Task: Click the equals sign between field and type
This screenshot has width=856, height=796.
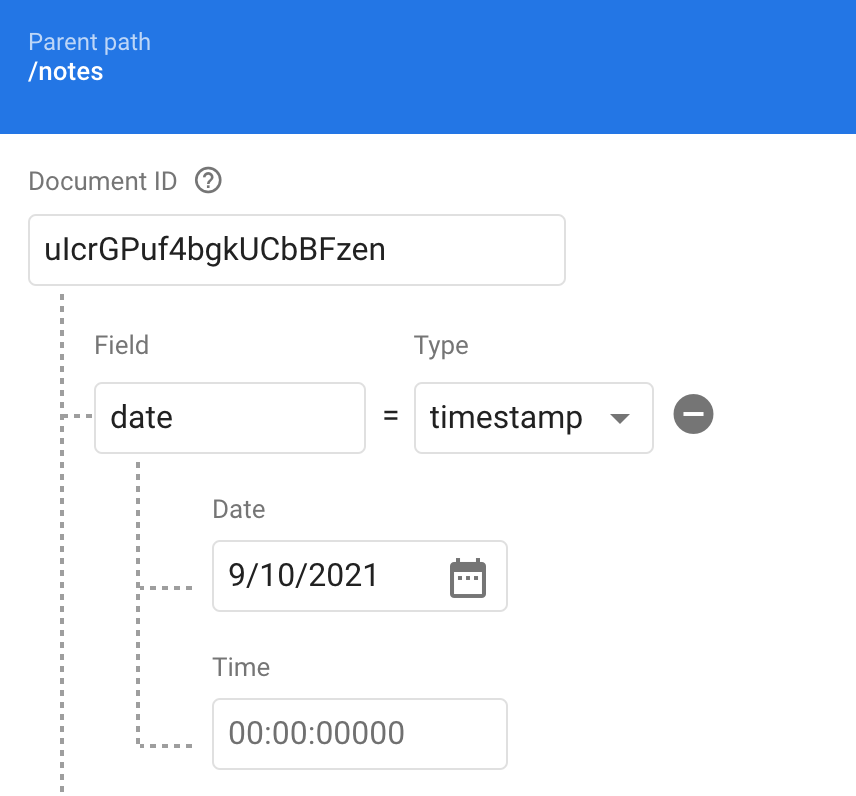Action: [x=390, y=416]
